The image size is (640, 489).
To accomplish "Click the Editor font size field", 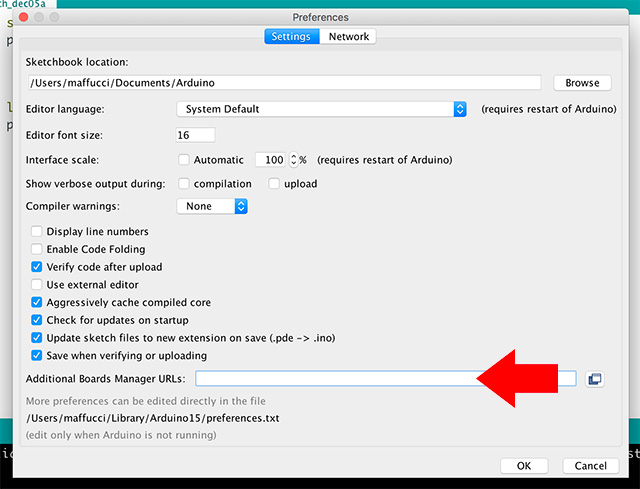I will (196, 135).
